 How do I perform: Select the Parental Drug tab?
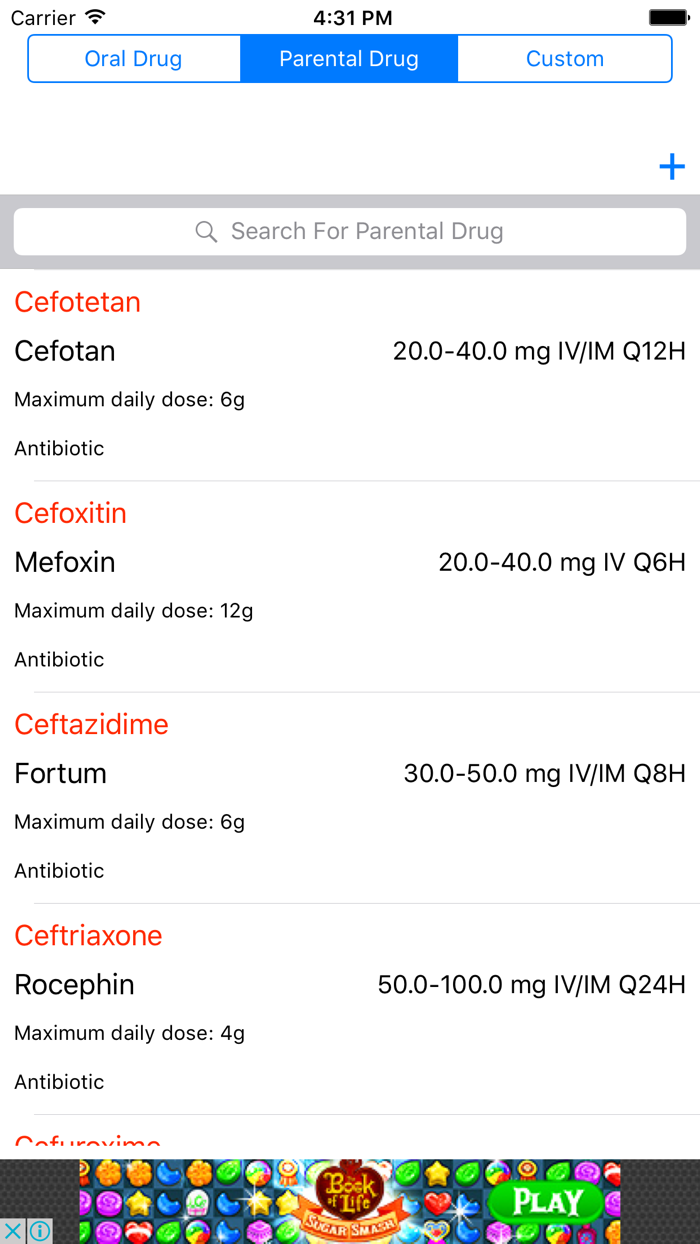(348, 58)
